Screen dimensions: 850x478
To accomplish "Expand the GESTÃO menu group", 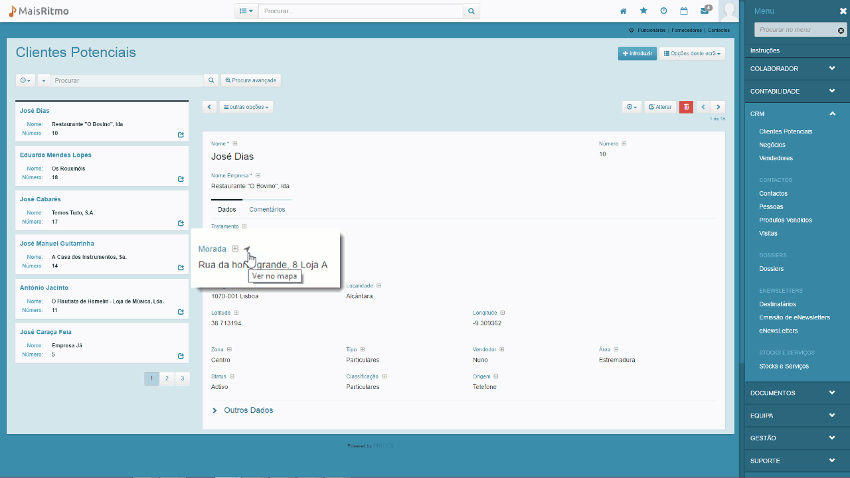I will coord(797,438).
